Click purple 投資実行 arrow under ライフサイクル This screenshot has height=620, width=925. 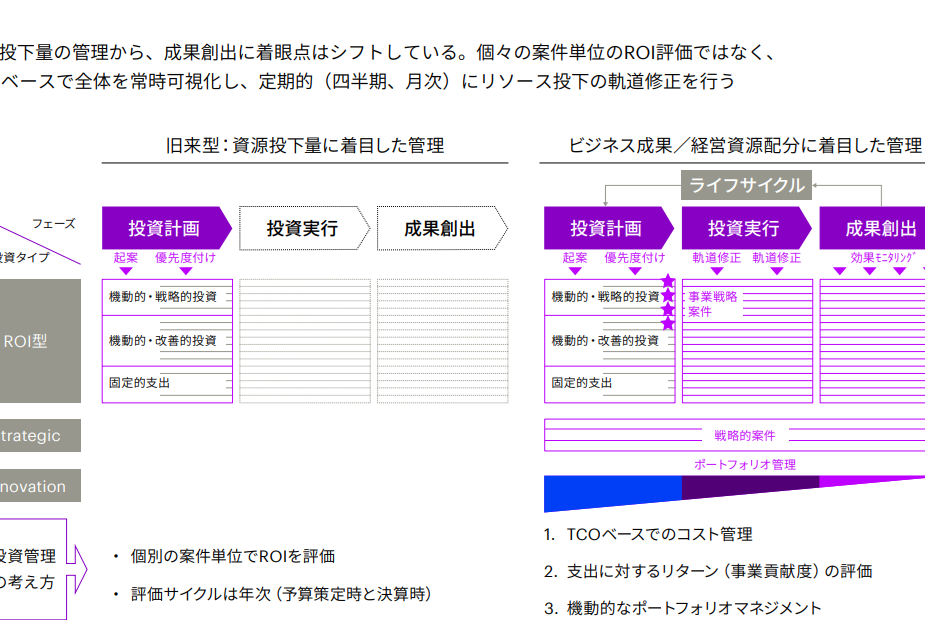point(747,228)
